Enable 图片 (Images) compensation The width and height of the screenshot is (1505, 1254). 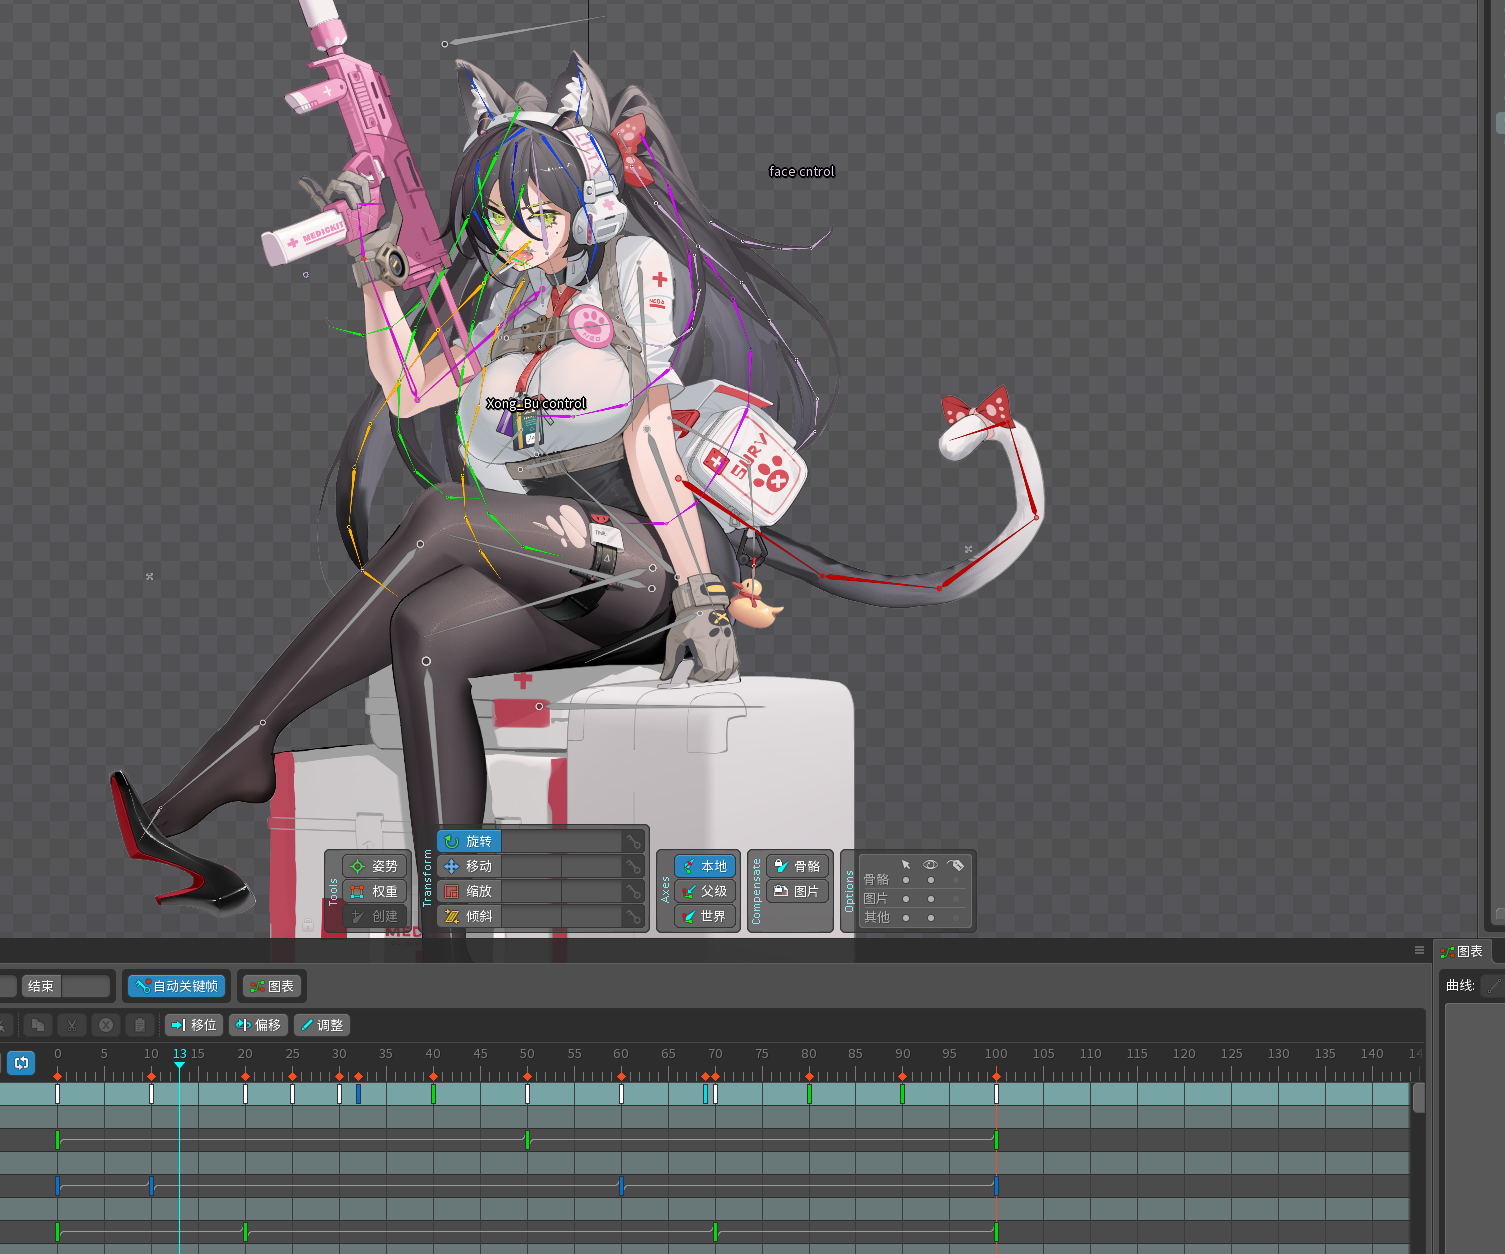pyautogui.click(x=798, y=891)
